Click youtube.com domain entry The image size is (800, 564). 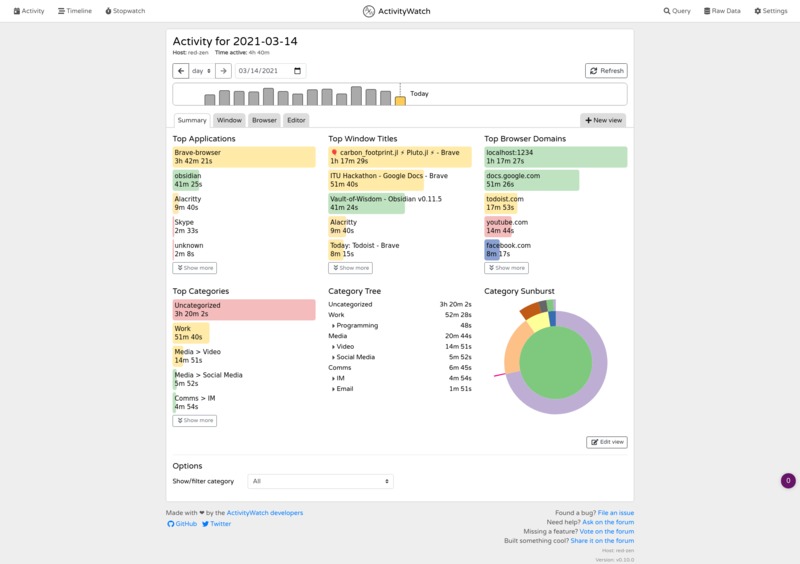[x=506, y=227]
